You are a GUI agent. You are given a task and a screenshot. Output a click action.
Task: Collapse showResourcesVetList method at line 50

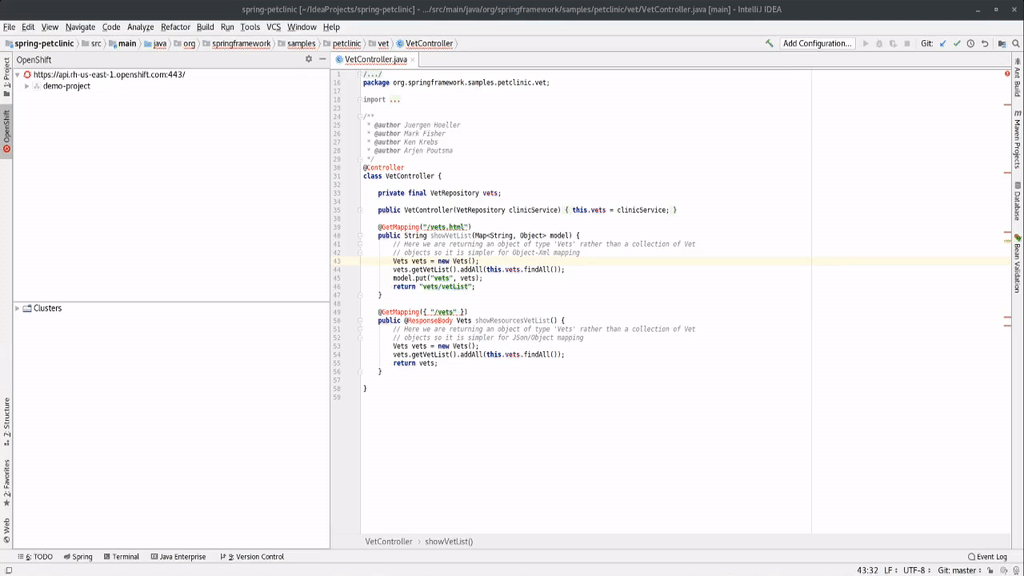click(x=360, y=321)
